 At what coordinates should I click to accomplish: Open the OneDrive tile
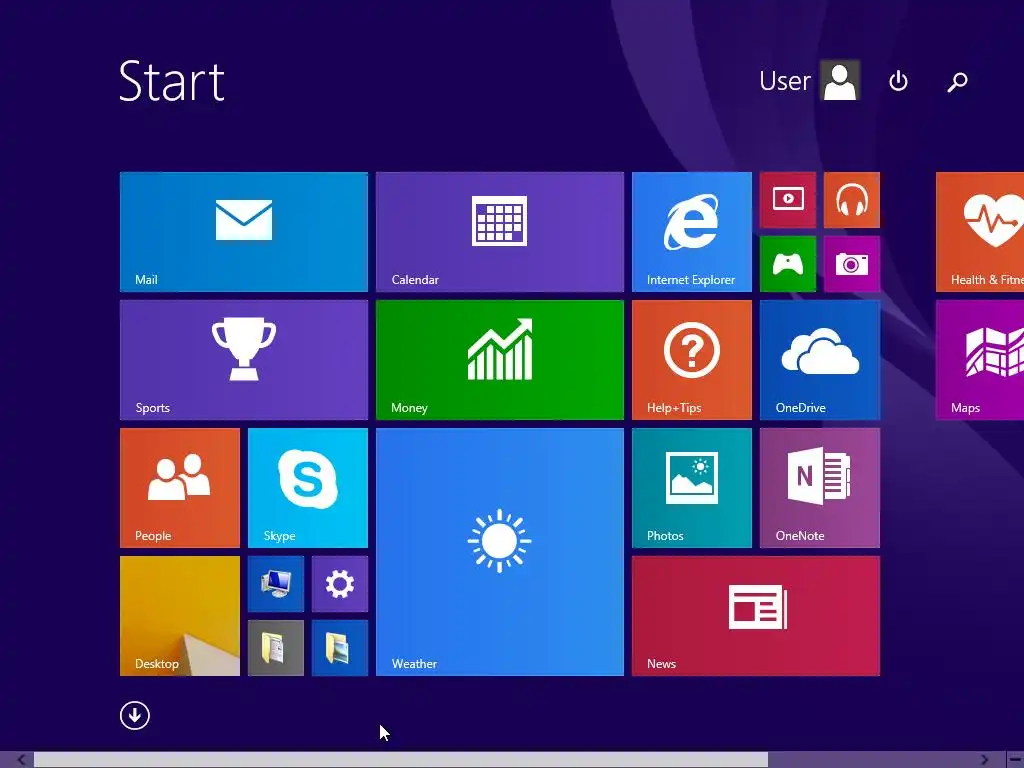(820, 360)
